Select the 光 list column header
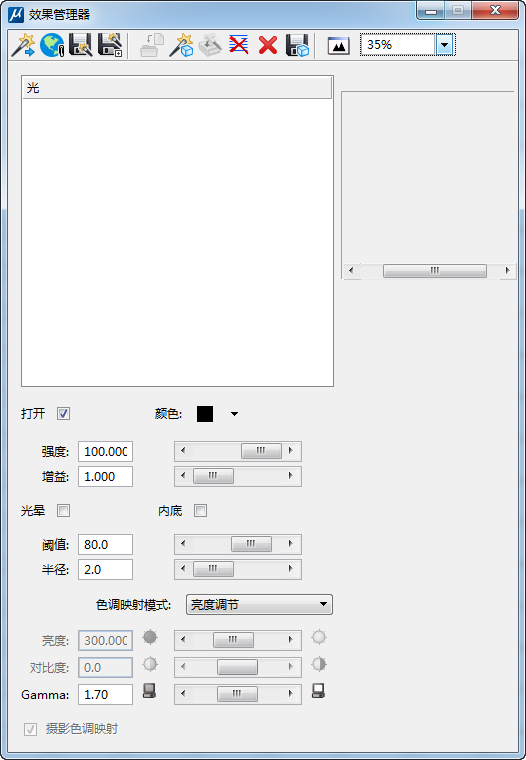 (x=177, y=88)
